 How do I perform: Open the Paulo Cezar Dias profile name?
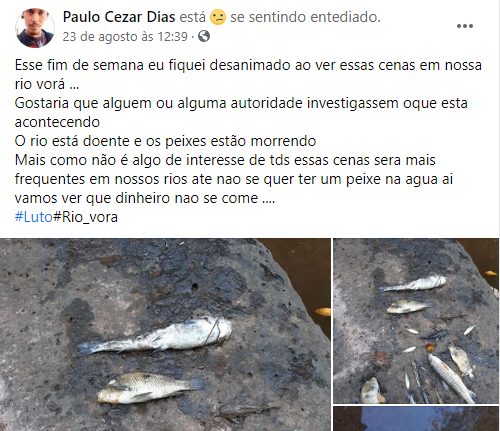pos(119,17)
